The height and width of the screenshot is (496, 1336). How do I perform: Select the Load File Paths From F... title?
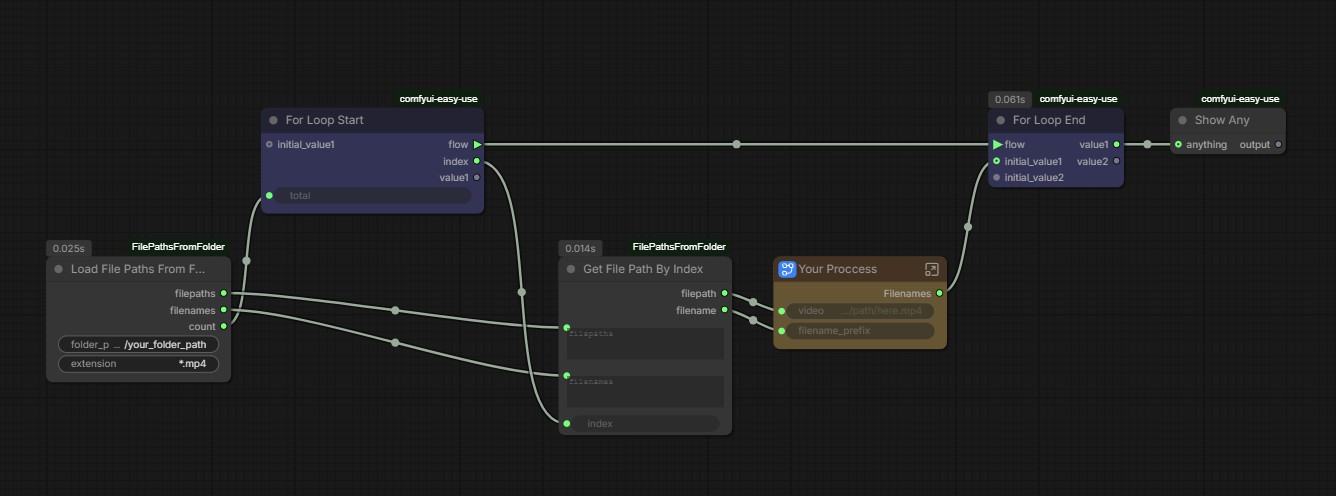138,269
